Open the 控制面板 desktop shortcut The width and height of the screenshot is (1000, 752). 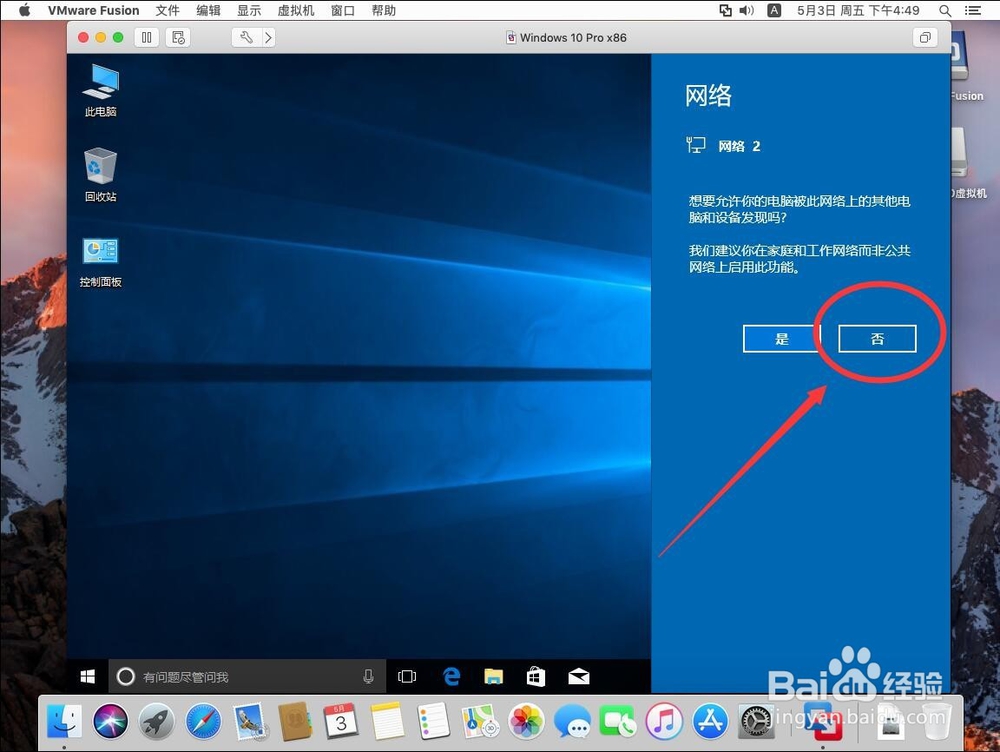pos(100,260)
